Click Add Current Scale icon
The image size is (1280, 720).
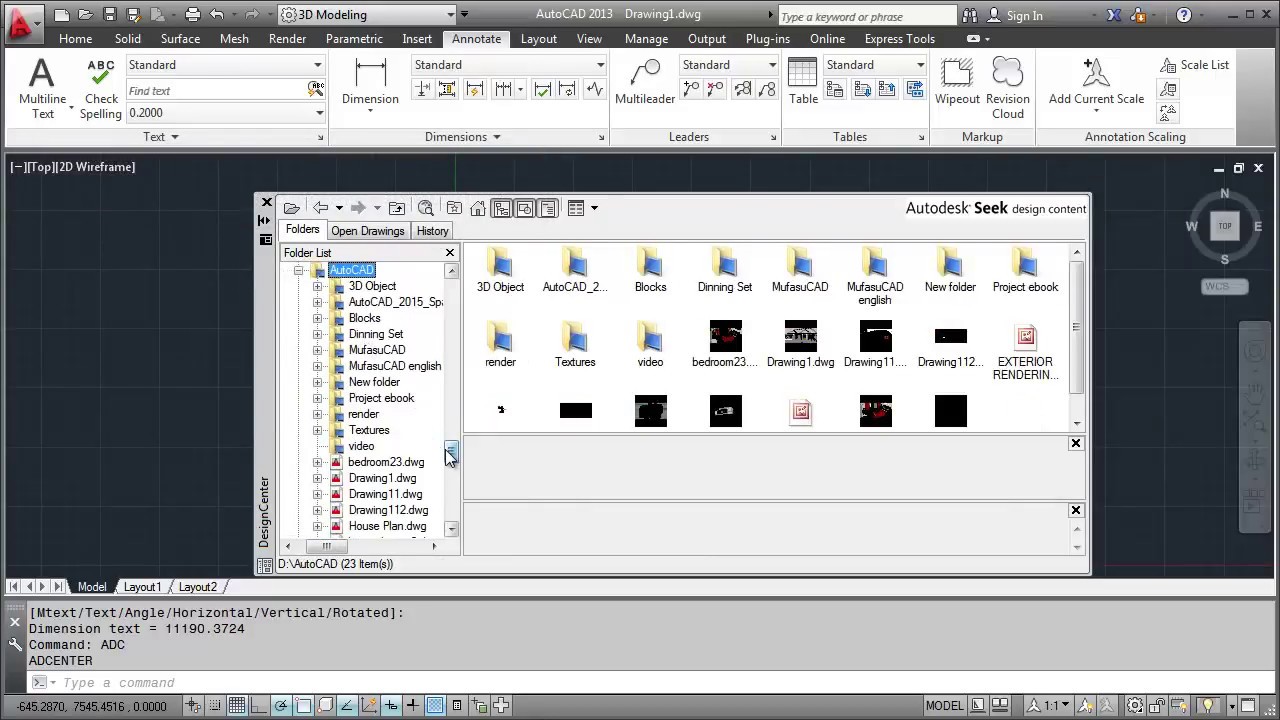pos(1096,82)
